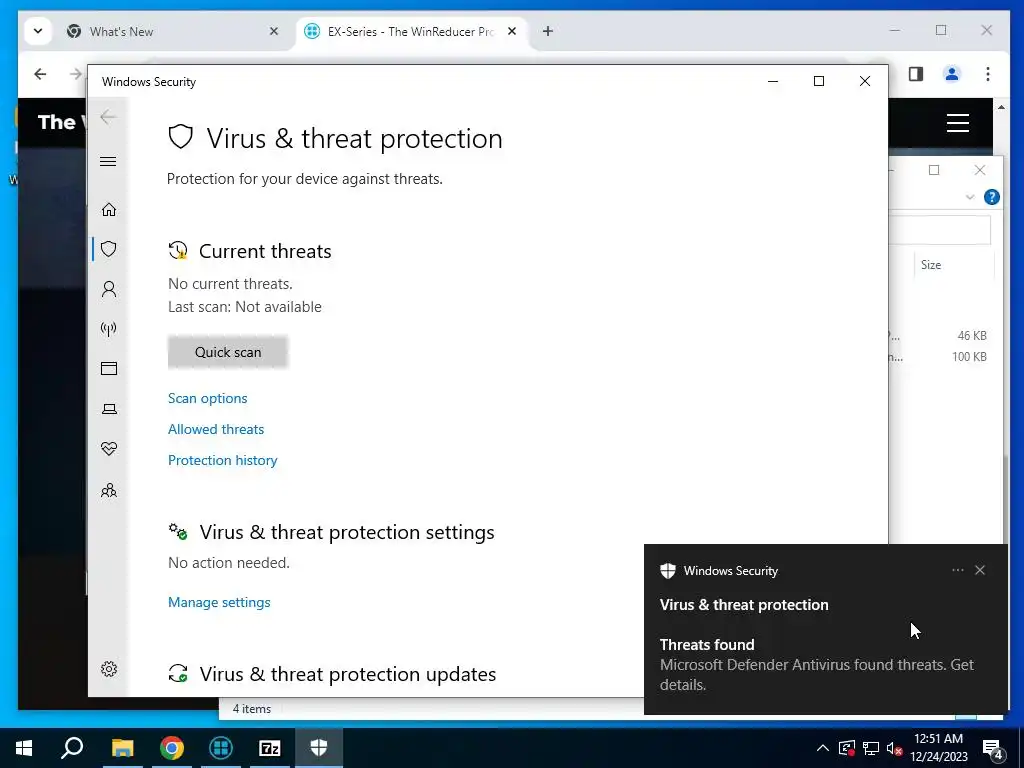This screenshot has height=768, width=1024.
Task: Open Allowed threats link
Action: [216, 429]
